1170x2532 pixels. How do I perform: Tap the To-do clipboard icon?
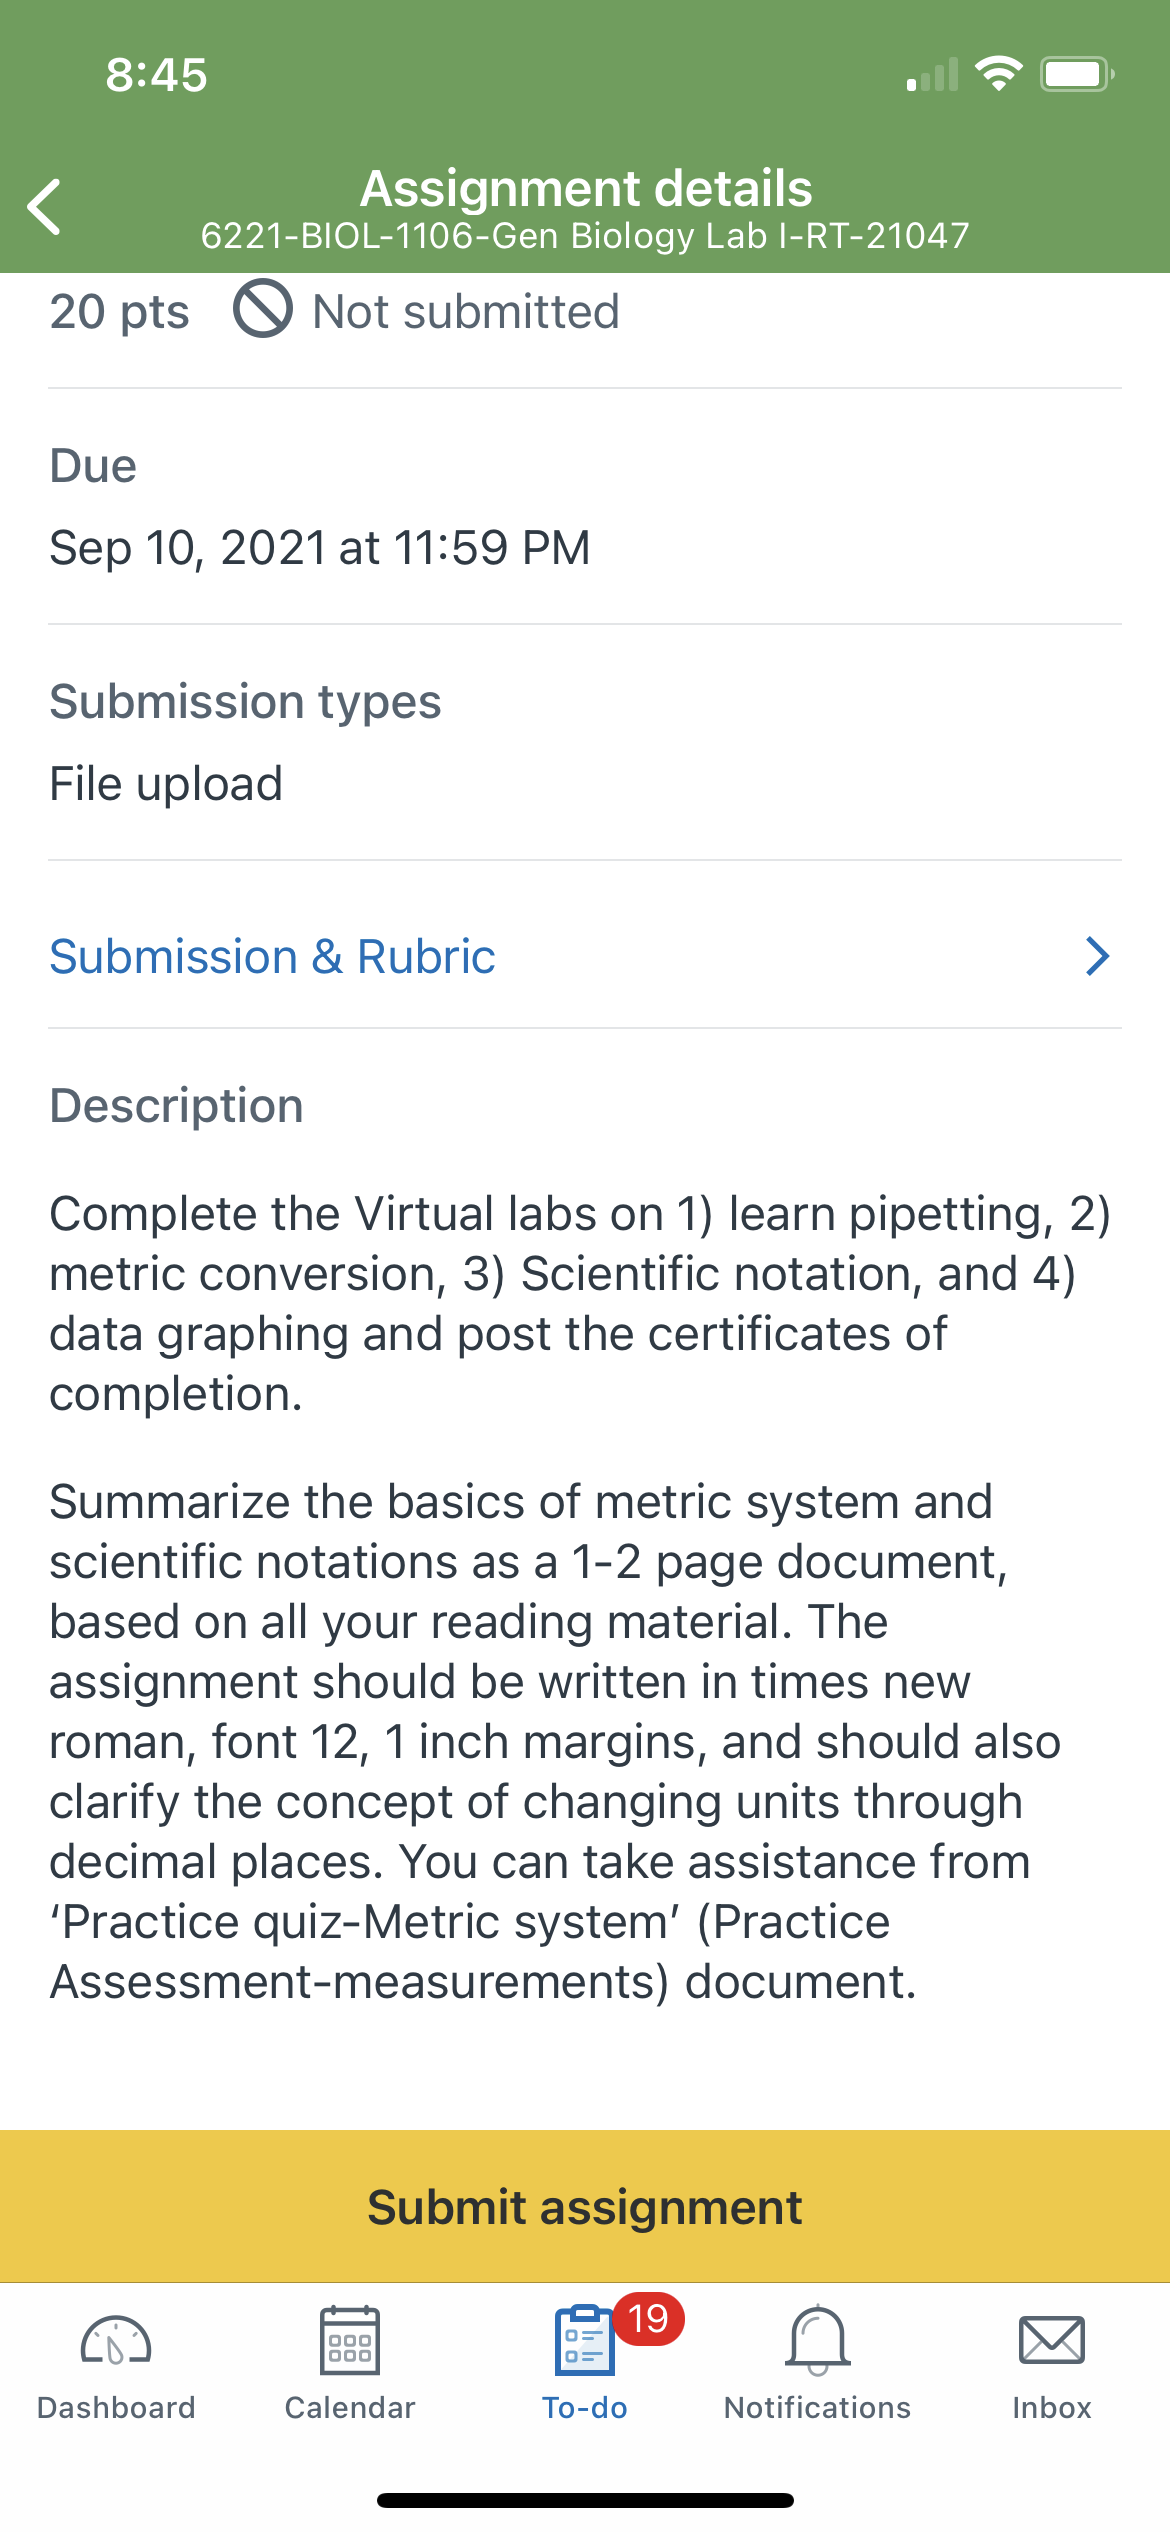pyautogui.click(x=585, y=2340)
